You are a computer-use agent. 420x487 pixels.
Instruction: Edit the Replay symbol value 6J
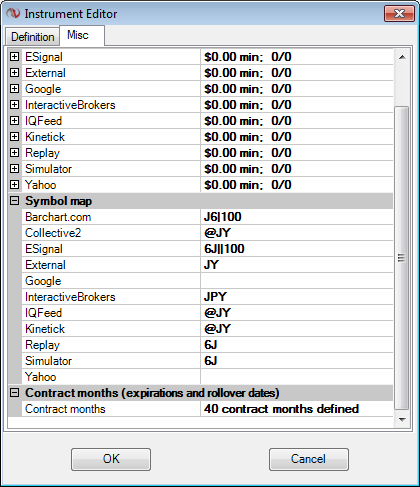tap(297, 345)
